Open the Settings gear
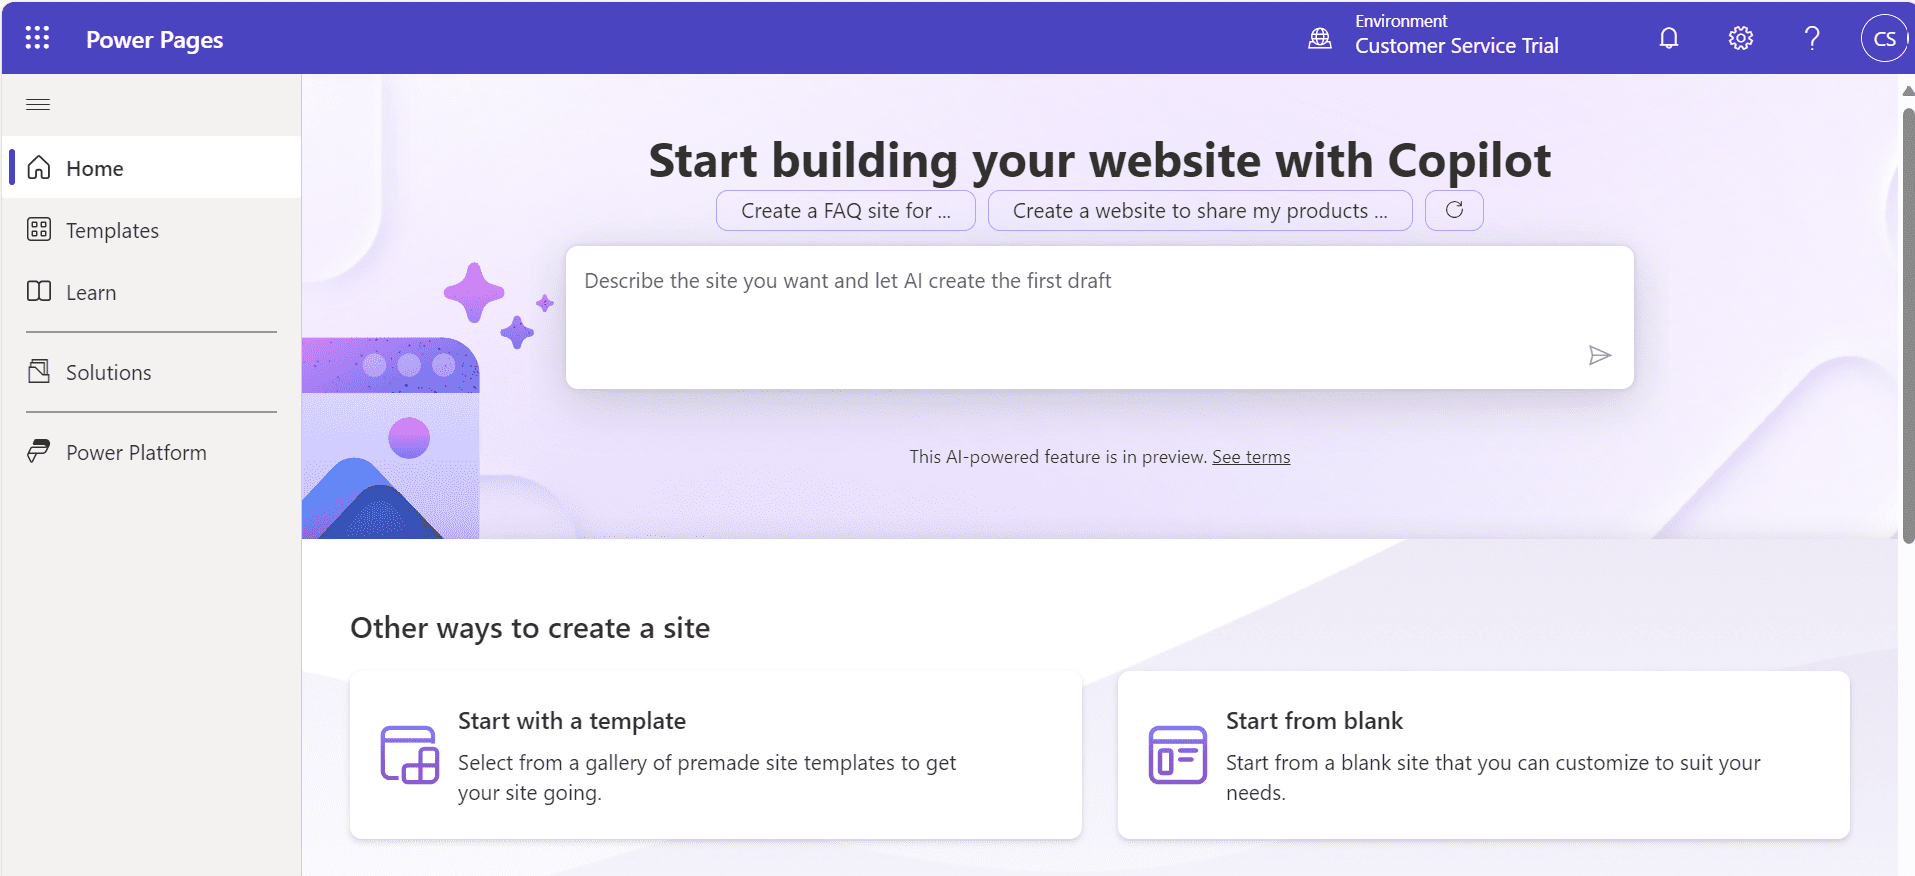This screenshot has height=876, width=1915. [1740, 38]
